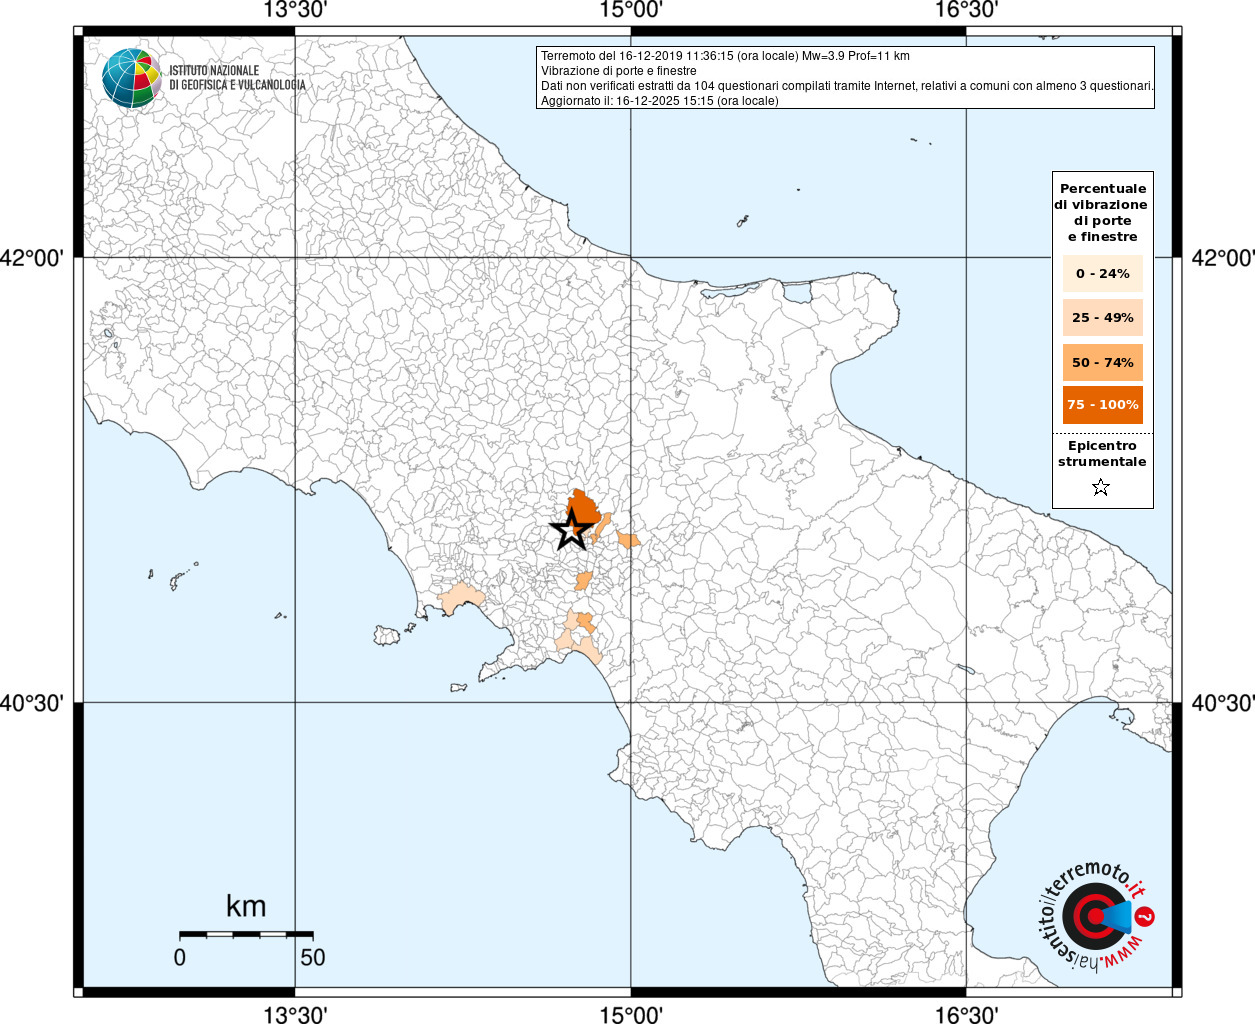Click the INGV globe logo
This screenshot has height=1024, width=1255.
(x=132, y=78)
